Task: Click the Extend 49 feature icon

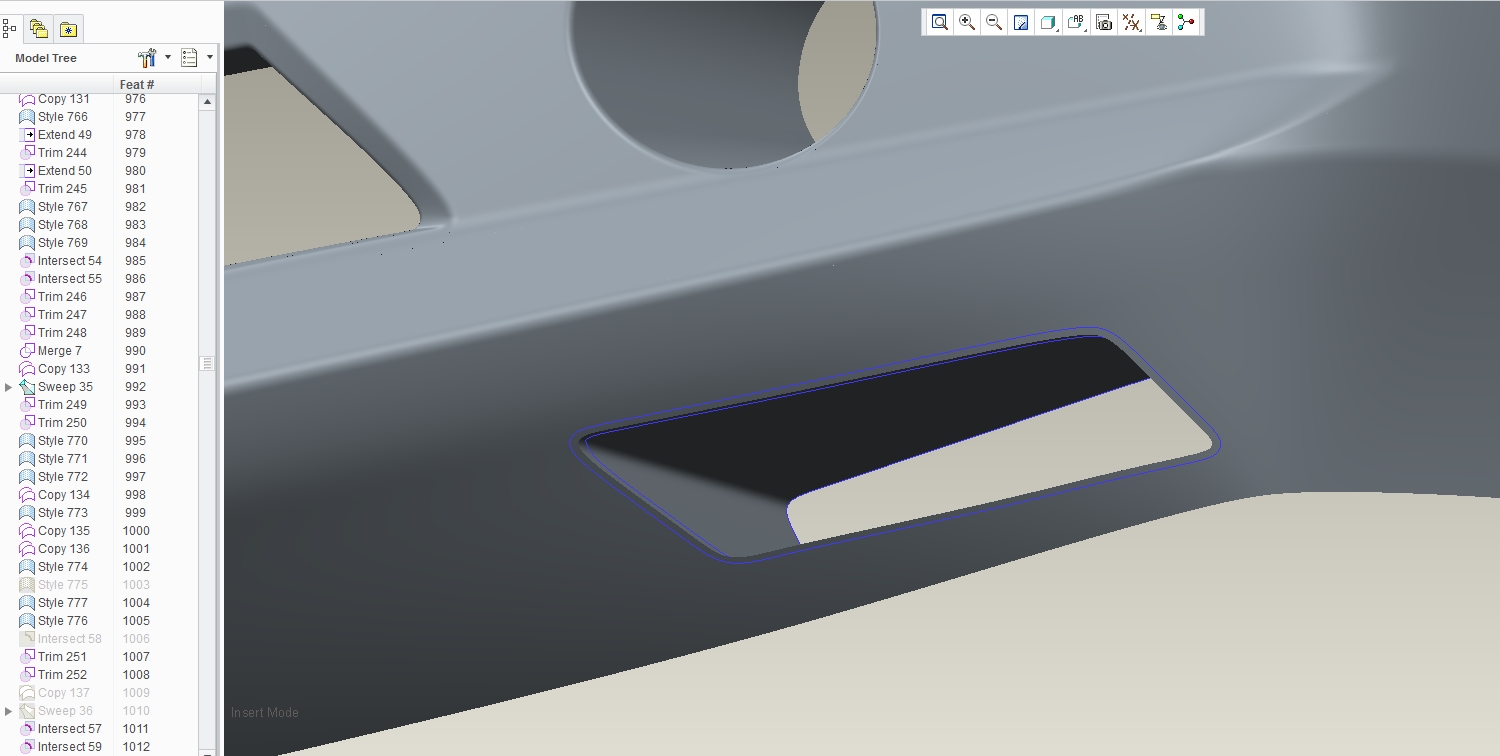Action: [27, 135]
